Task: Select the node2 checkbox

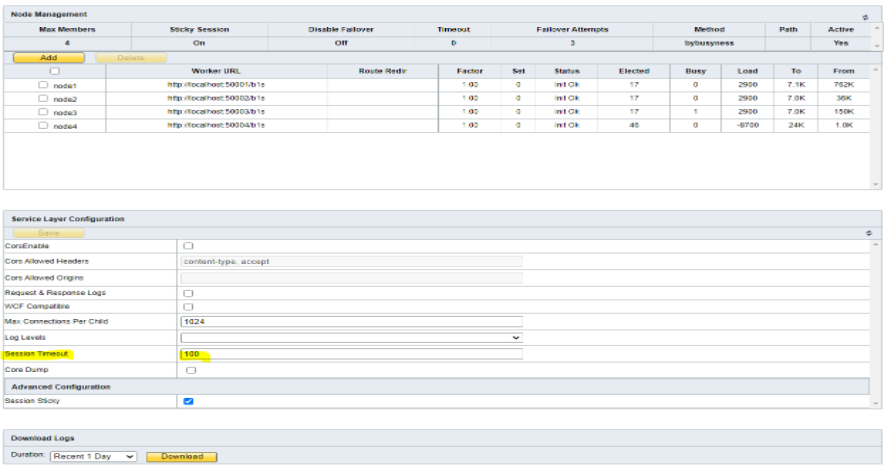Action: [x=43, y=98]
